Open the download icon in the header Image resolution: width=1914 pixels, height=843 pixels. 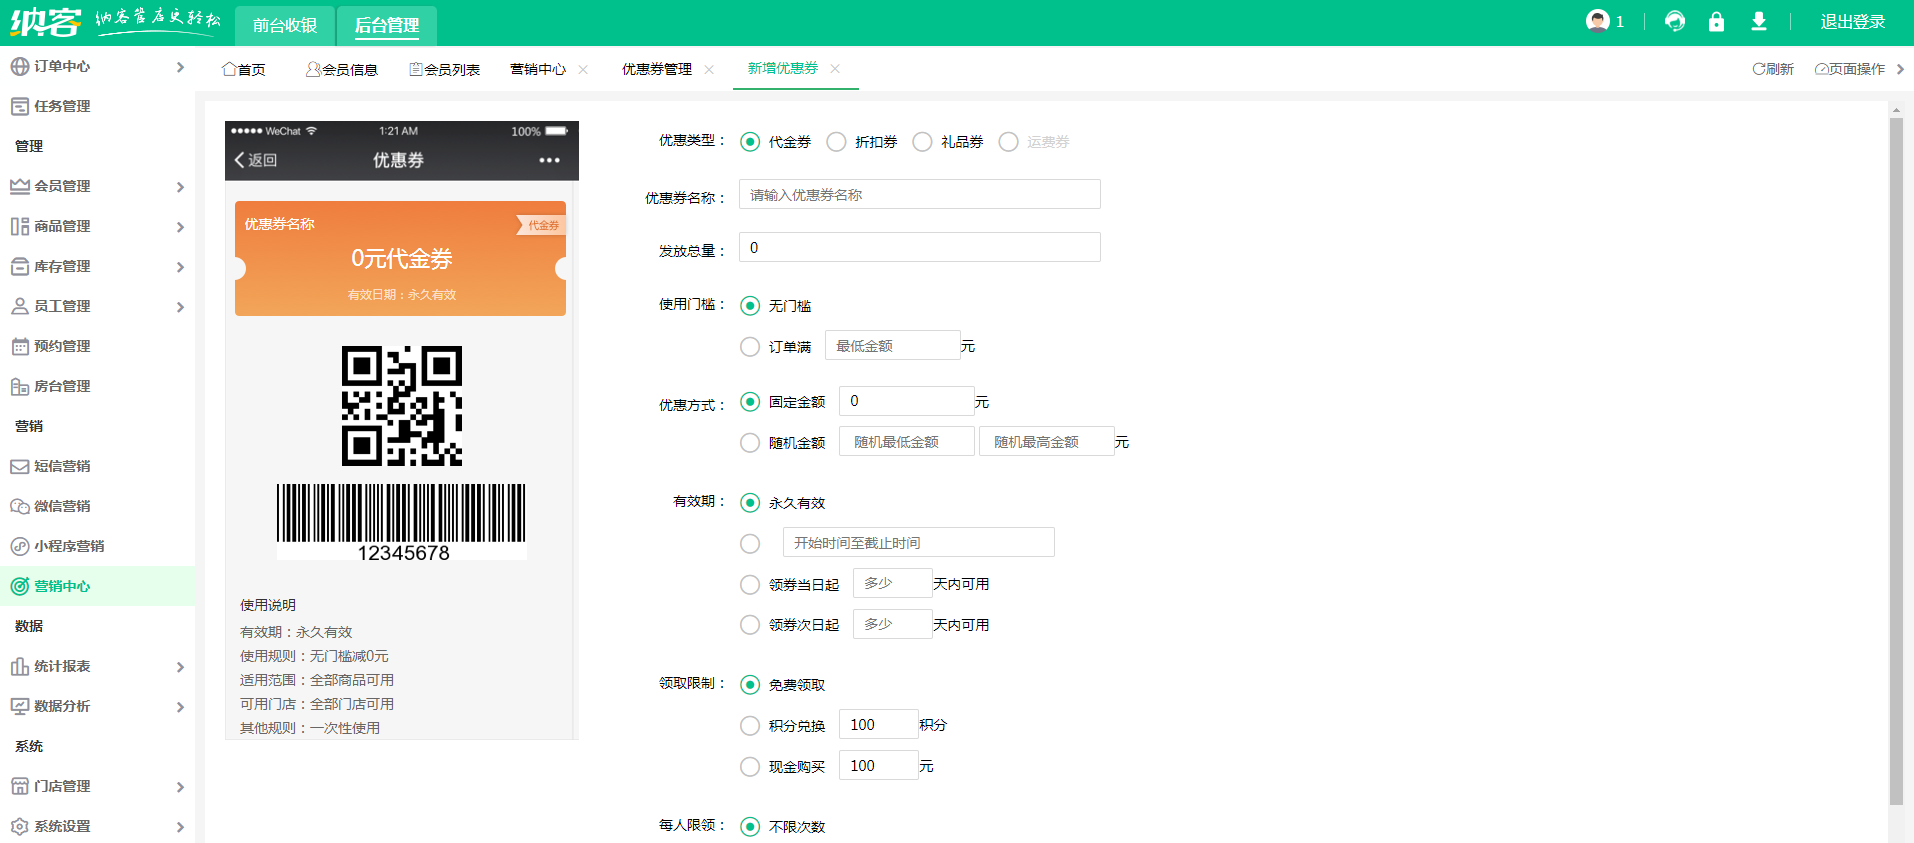(x=1759, y=21)
